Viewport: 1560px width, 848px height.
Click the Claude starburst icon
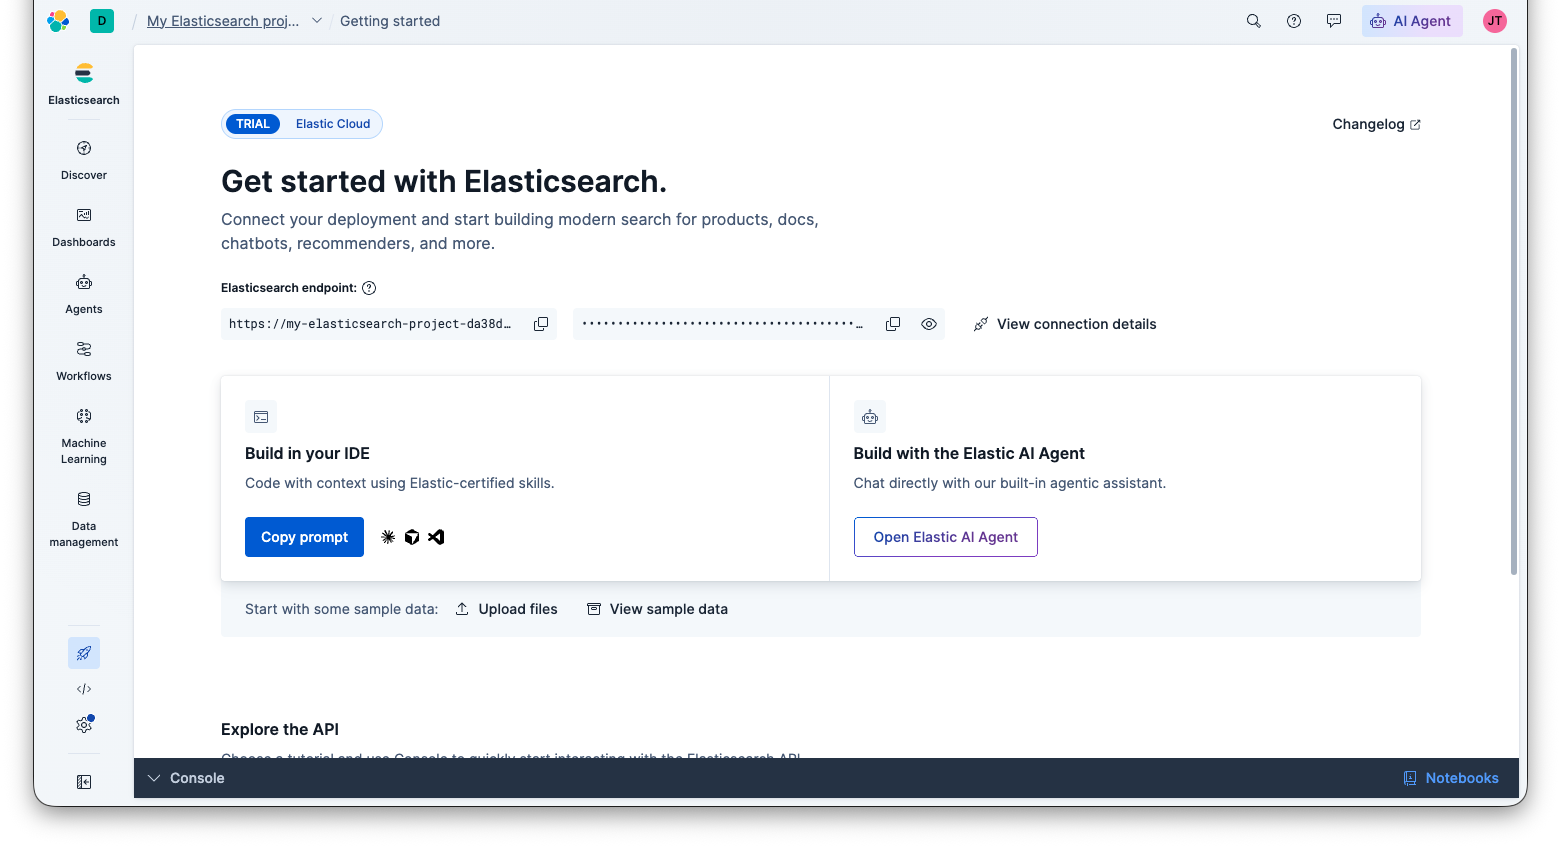(388, 537)
